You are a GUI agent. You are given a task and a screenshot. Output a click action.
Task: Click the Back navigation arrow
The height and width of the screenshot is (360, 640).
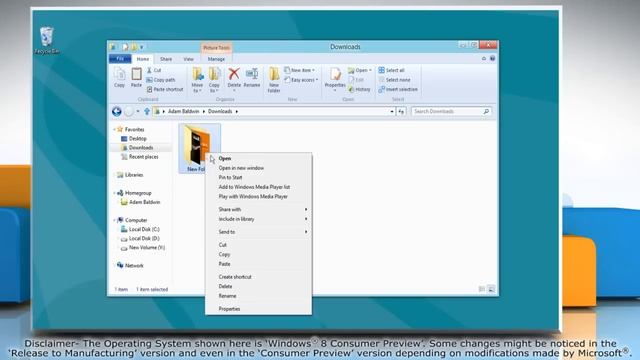[x=117, y=111]
